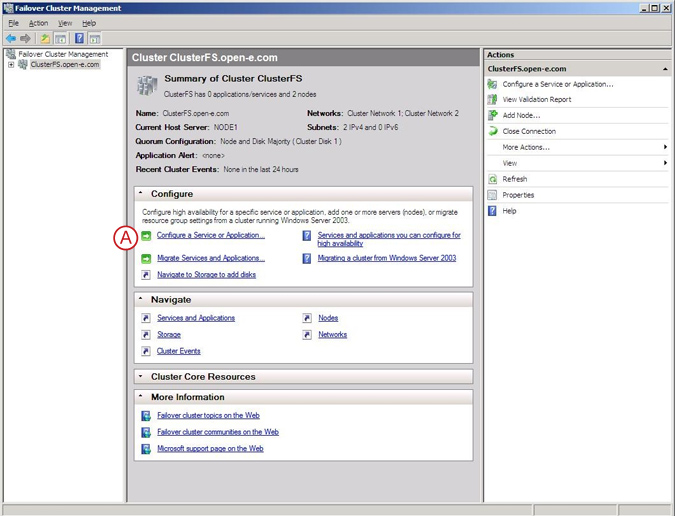Click shortcut icon next to Nodes link
Viewport: 675px width, 516px height.
point(307,318)
